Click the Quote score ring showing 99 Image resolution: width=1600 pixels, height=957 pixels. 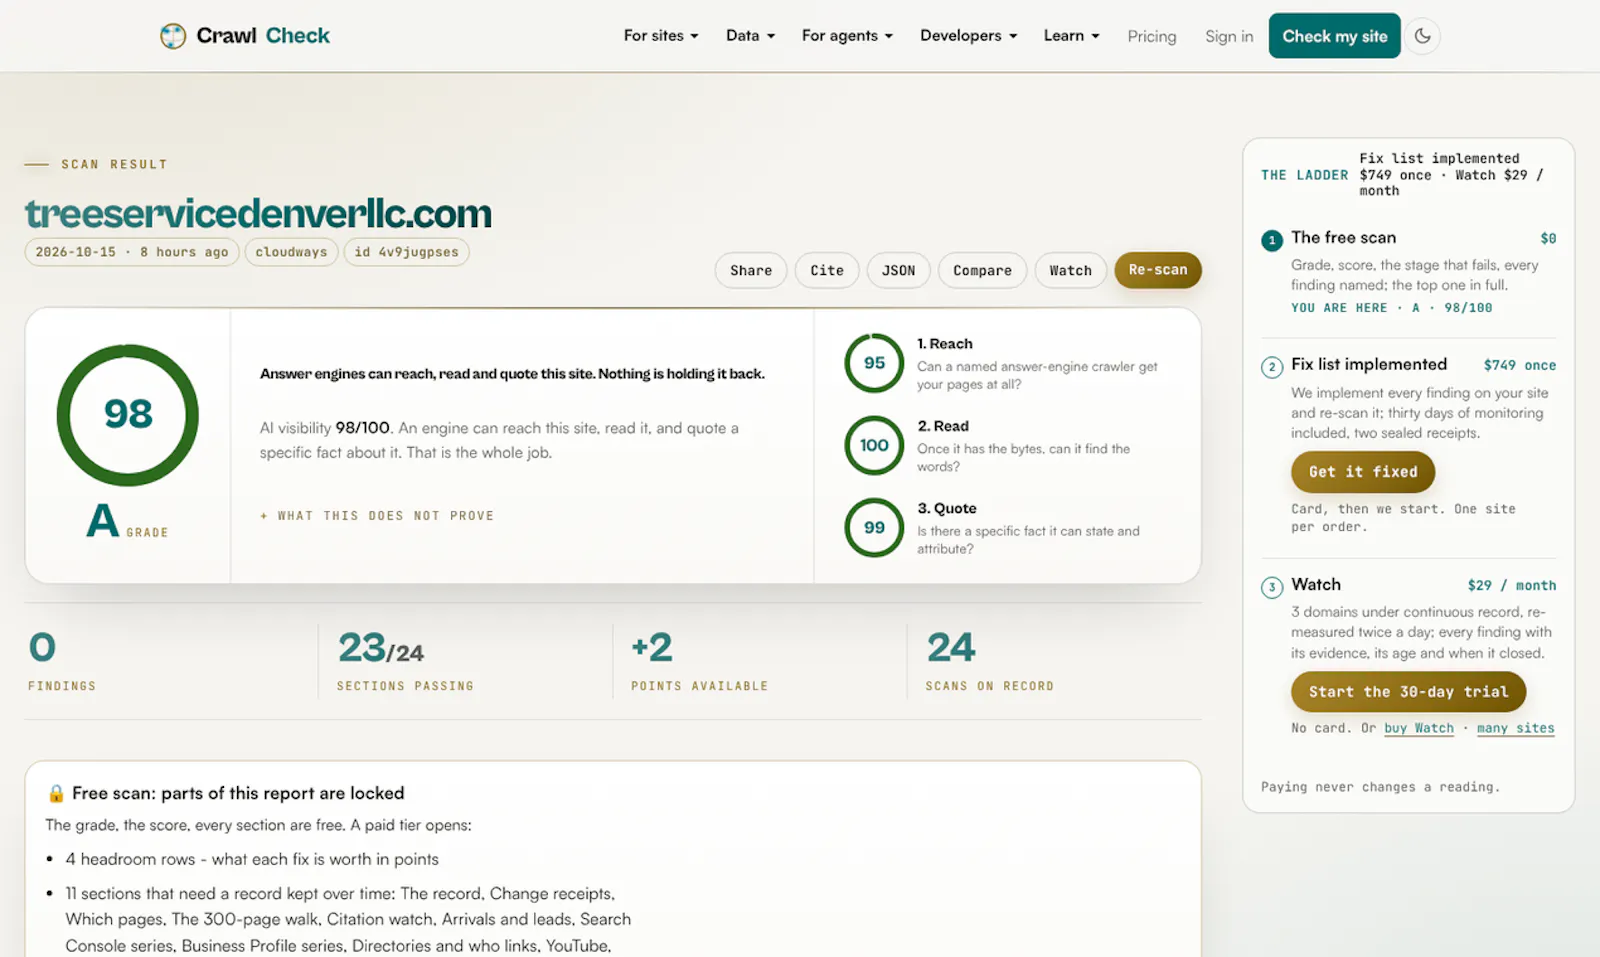tap(874, 527)
